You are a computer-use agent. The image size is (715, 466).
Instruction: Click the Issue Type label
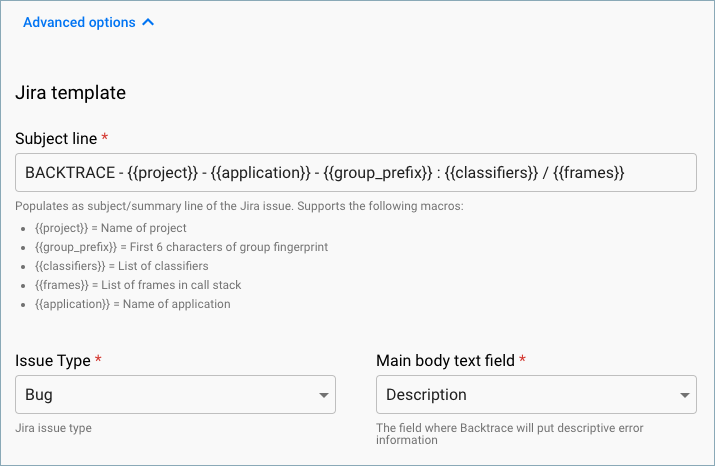pos(53,360)
